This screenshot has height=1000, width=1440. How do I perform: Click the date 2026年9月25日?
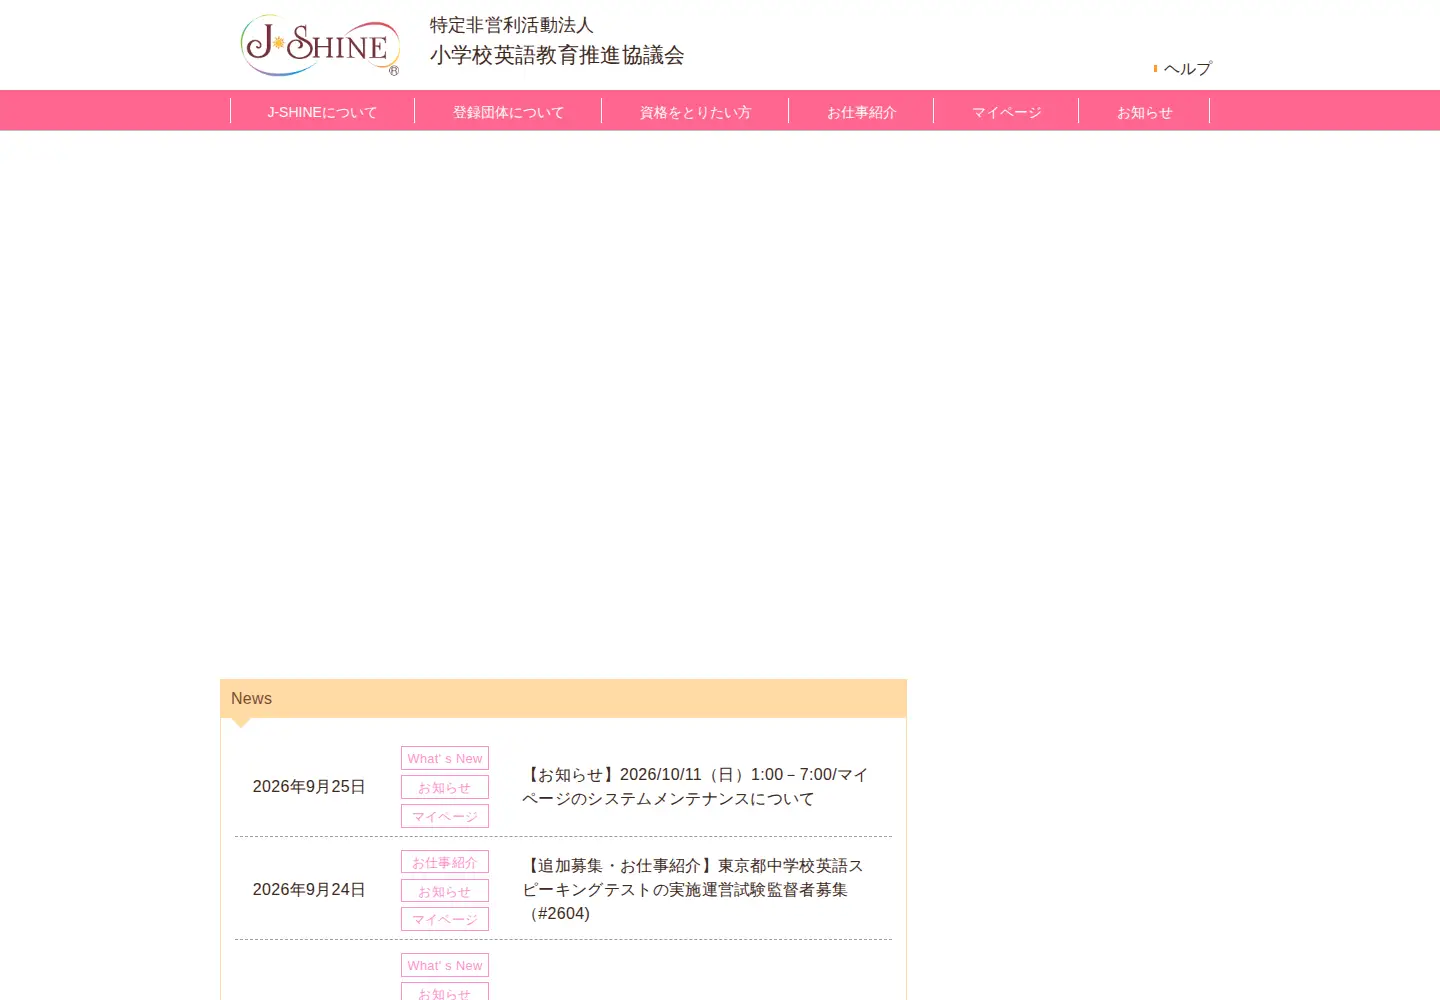(x=309, y=787)
